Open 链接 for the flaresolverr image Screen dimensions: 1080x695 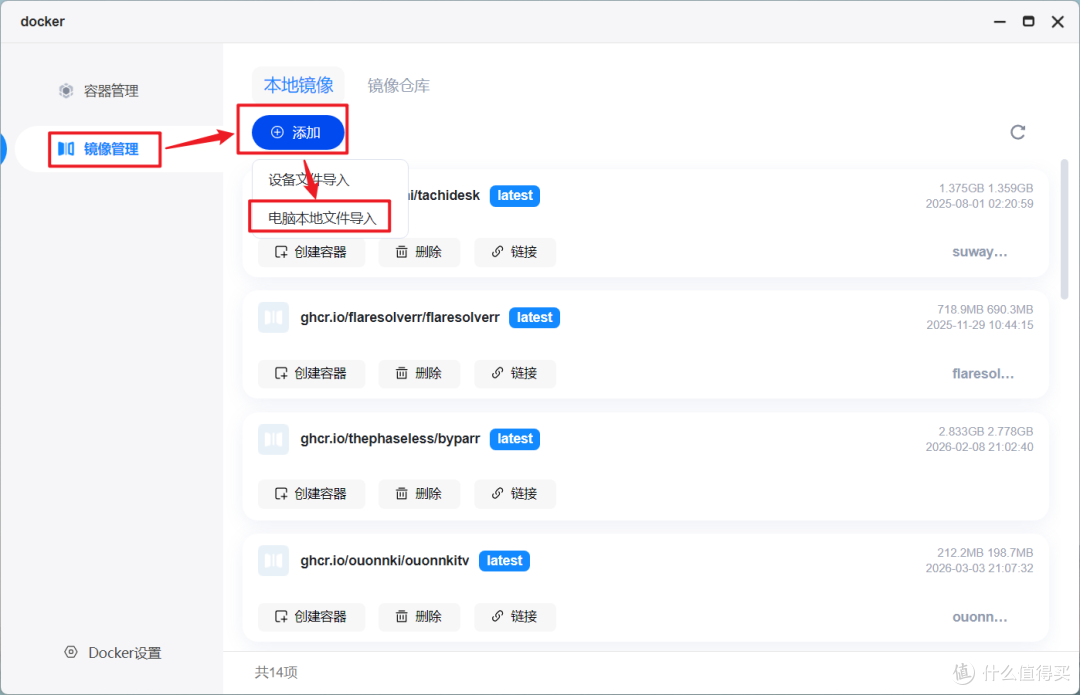pos(515,373)
